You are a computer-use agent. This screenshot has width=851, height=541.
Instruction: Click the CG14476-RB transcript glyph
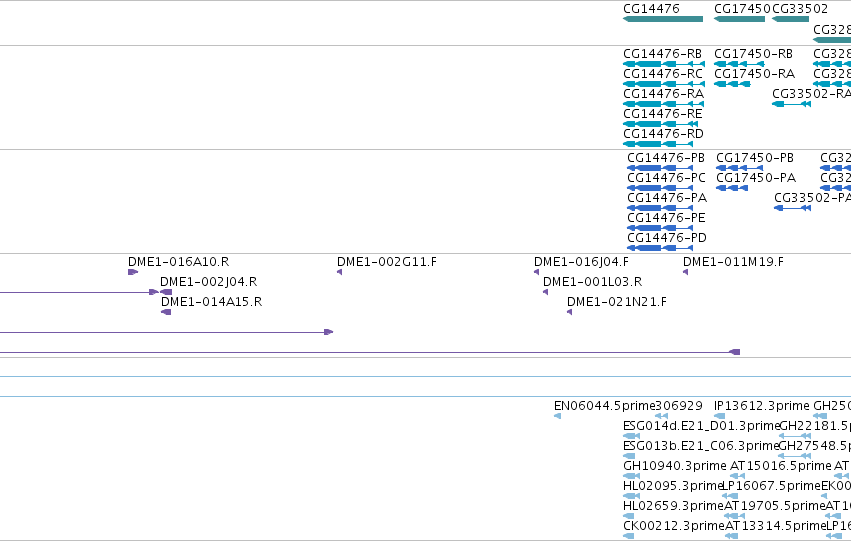click(x=664, y=64)
